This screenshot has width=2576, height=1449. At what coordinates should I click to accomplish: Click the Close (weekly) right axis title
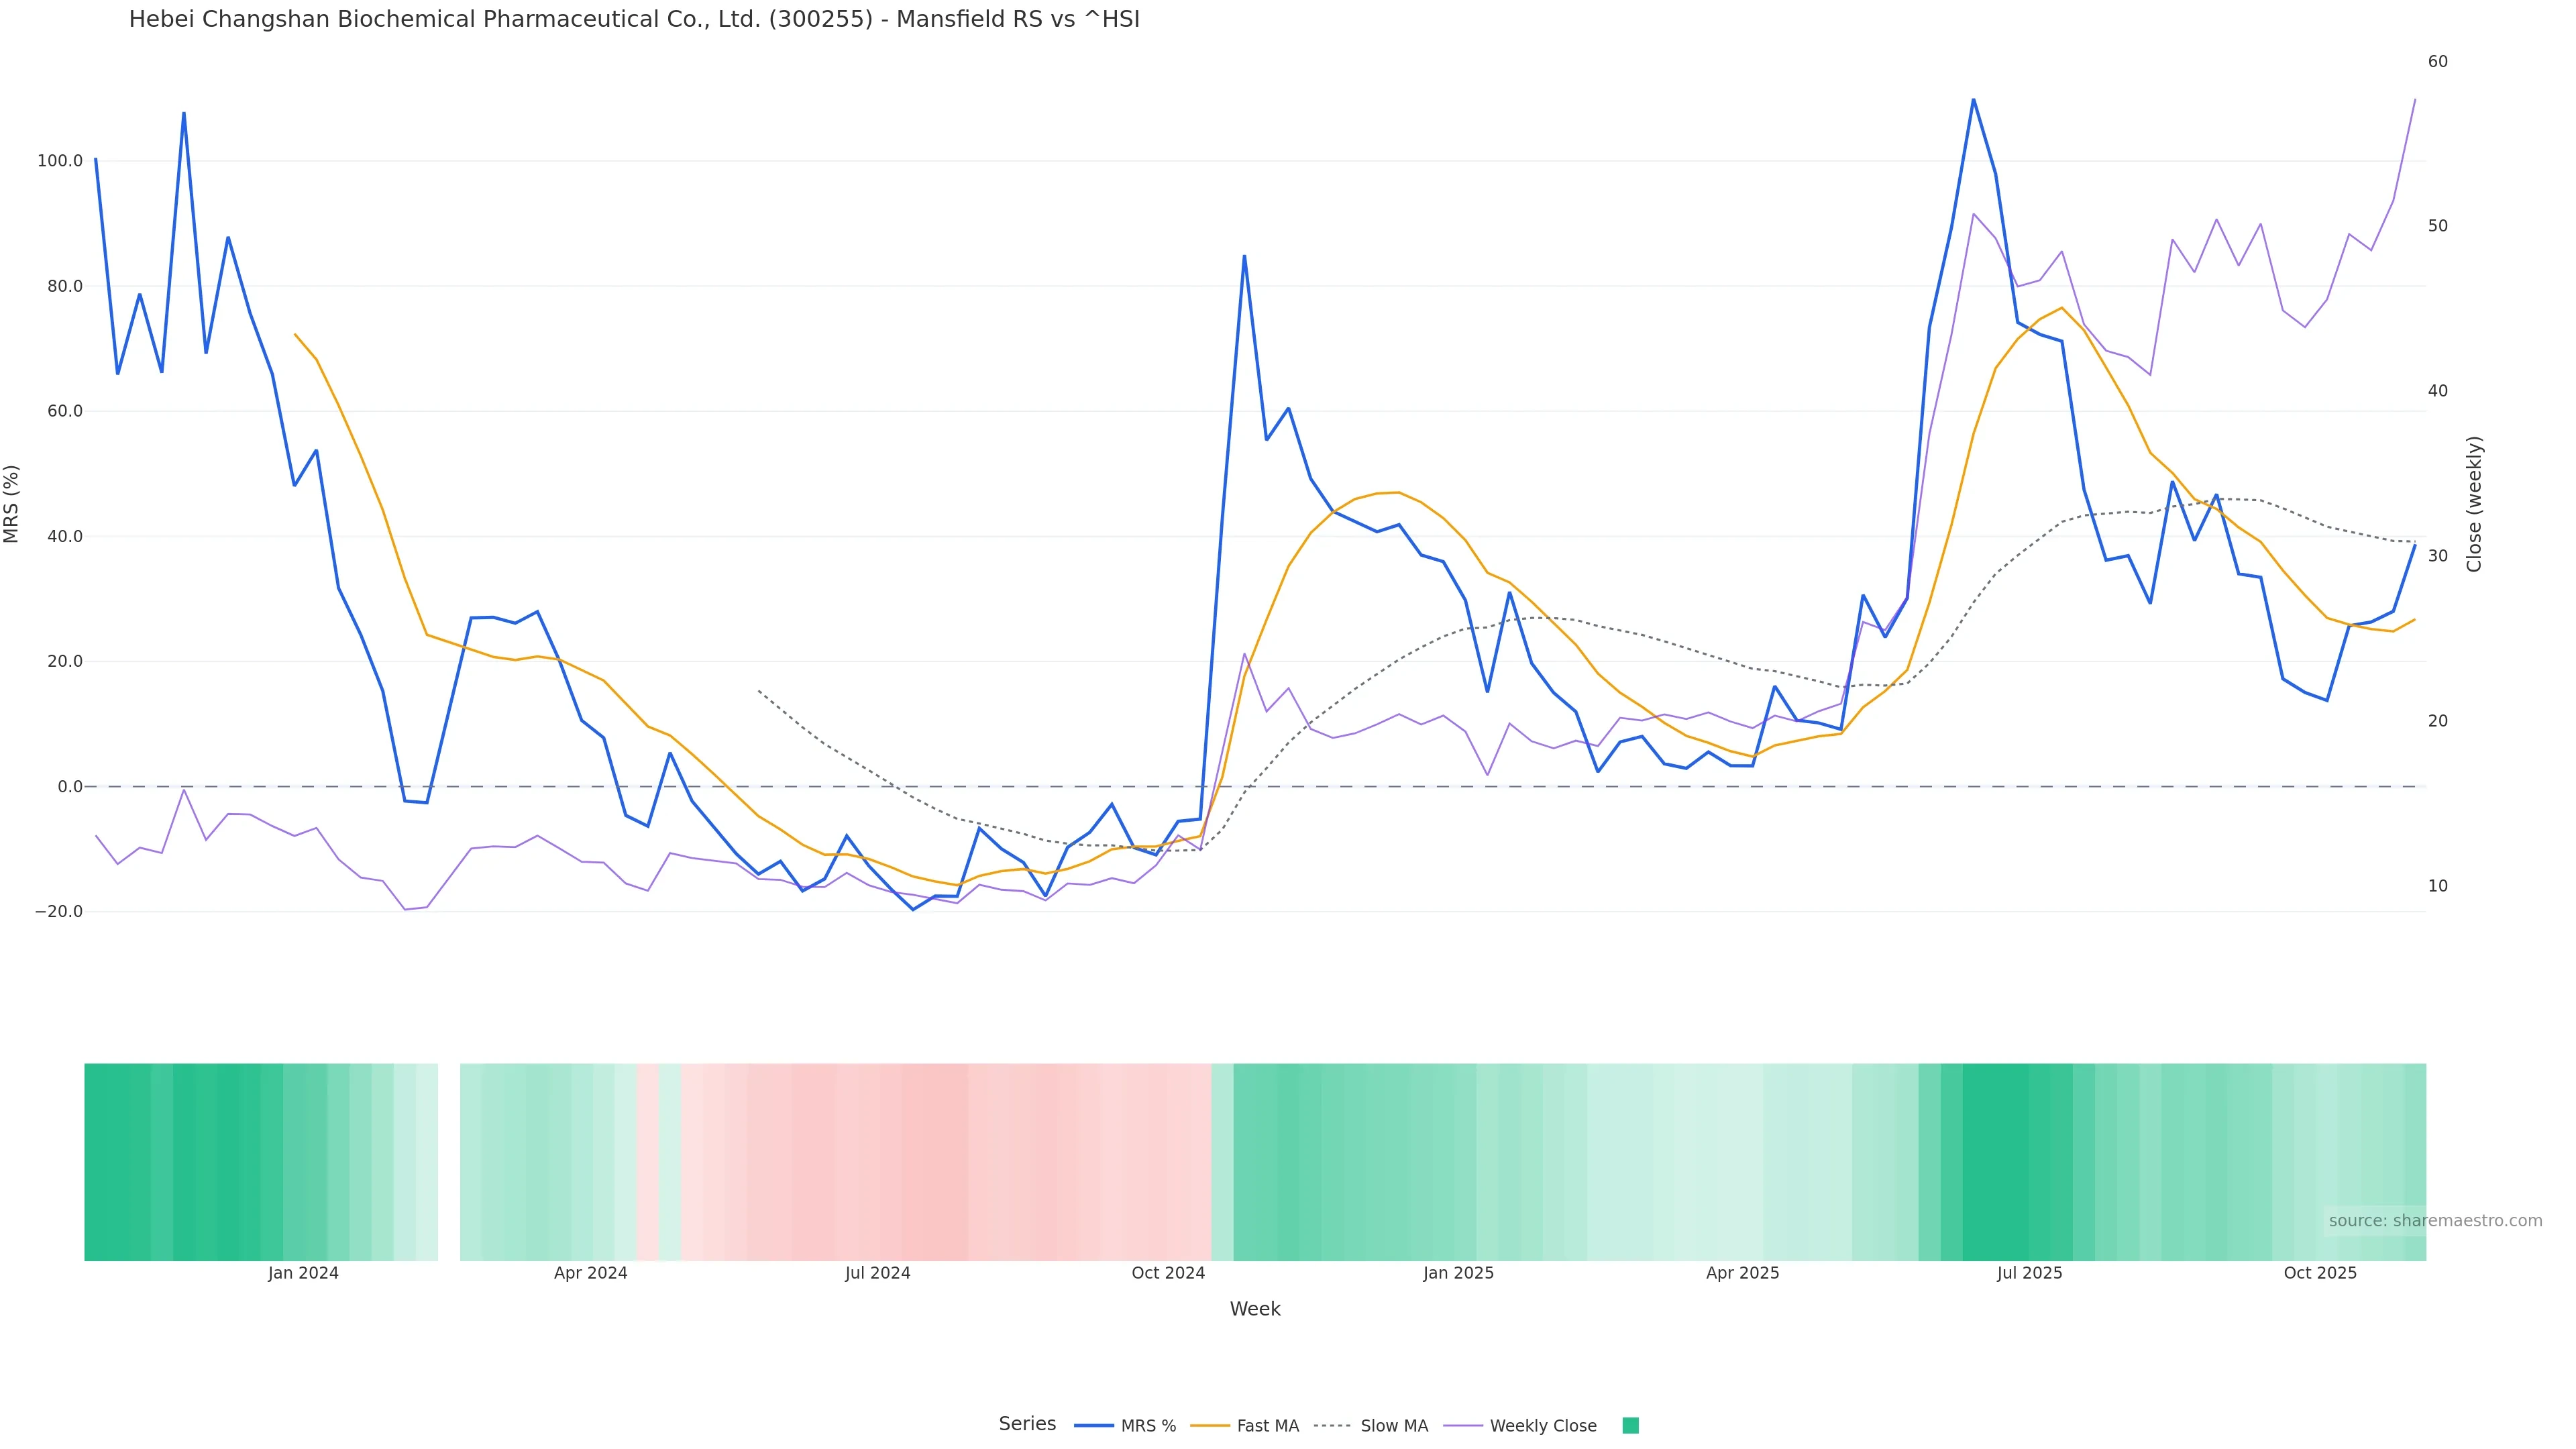pyautogui.click(x=2474, y=504)
